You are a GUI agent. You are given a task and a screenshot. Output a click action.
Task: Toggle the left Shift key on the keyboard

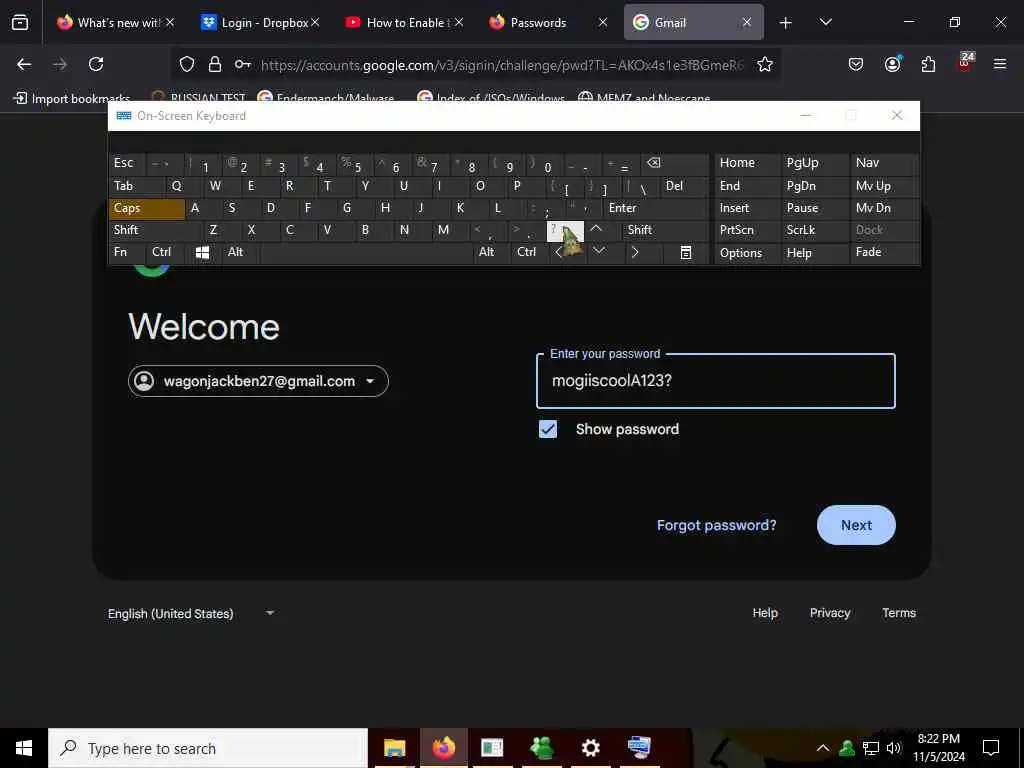(x=155, y=230)
